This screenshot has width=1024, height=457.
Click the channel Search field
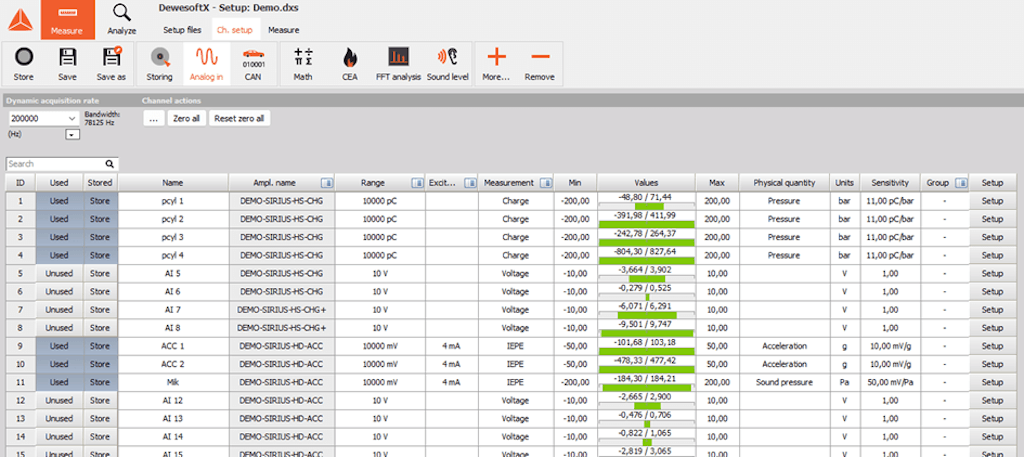tap(62, 164)
